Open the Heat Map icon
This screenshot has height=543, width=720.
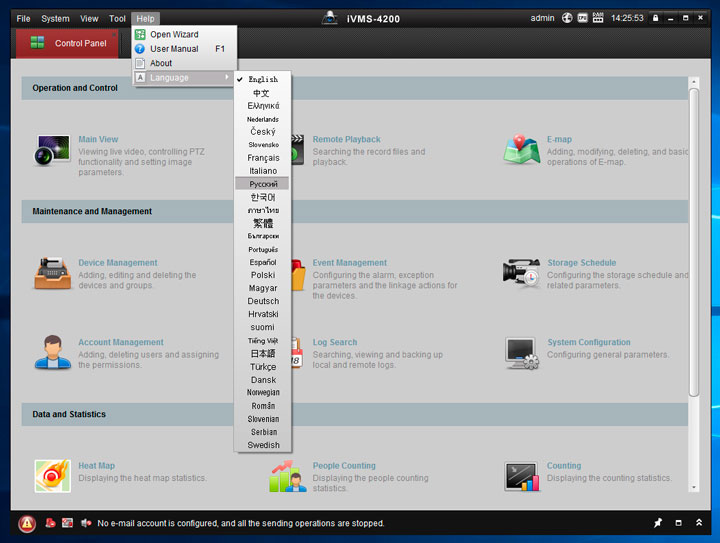coord(52,475)
